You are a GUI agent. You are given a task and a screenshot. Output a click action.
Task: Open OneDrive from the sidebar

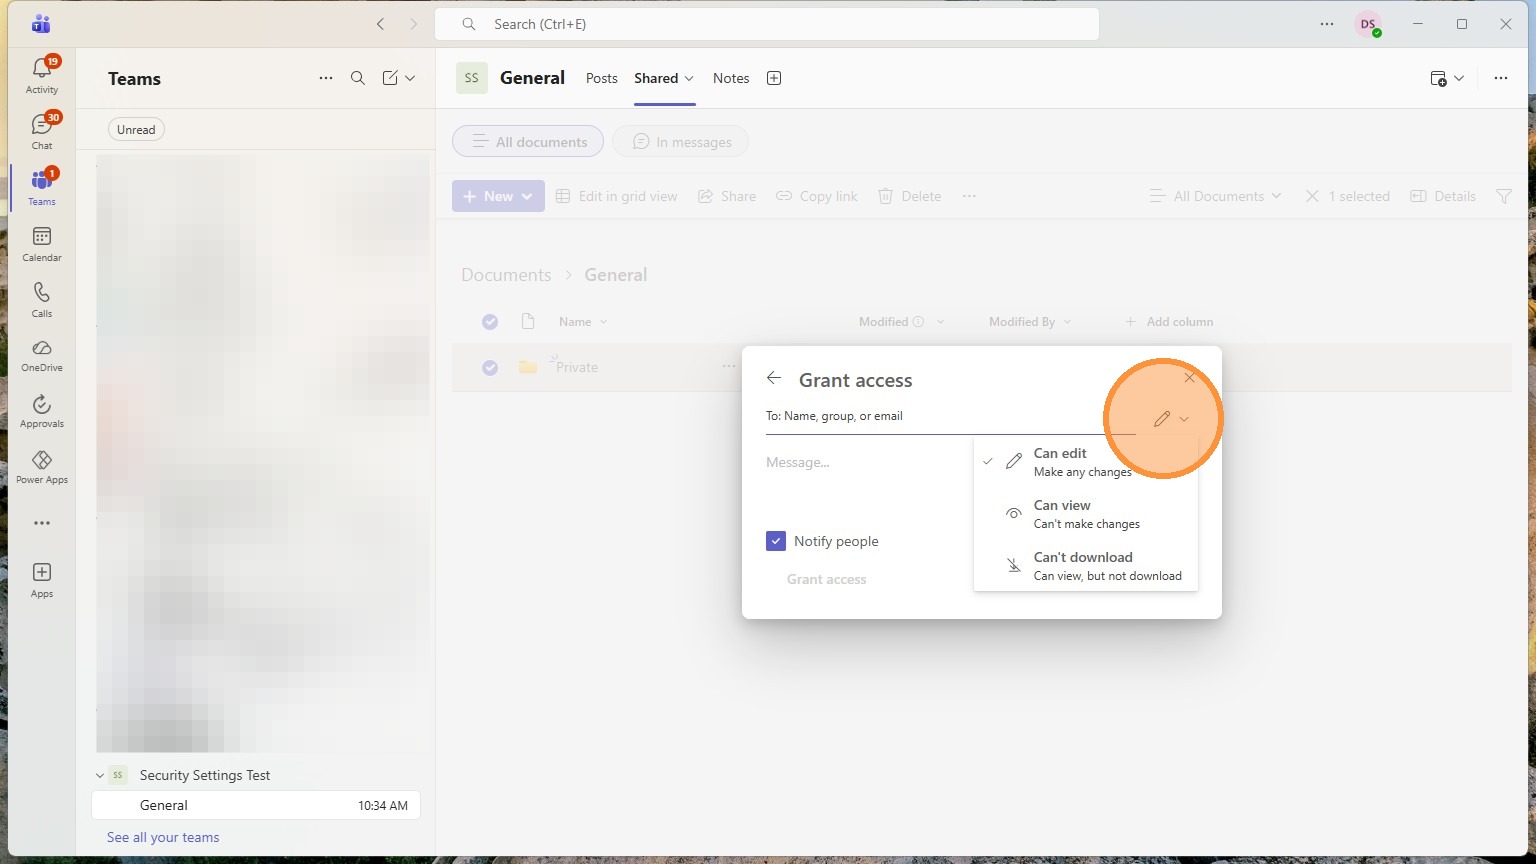pos(42,355)
